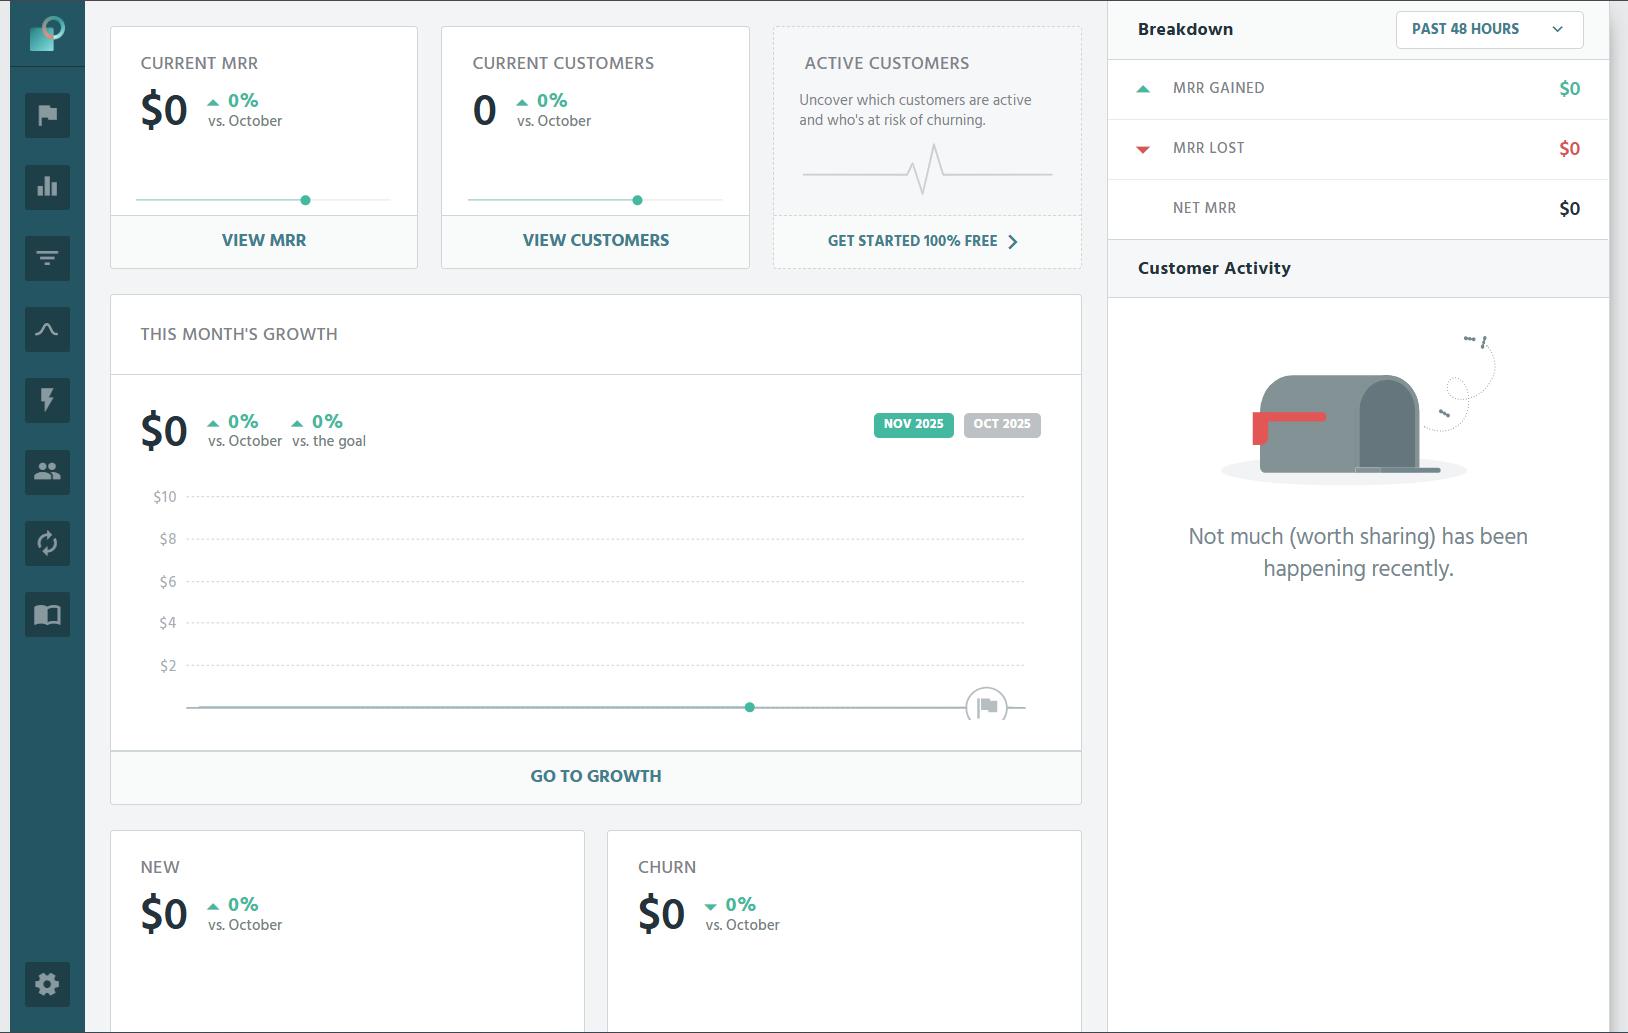Screen dimensions: 1628x1033
Task: Select the funnel filter icon in sidebar
Action: 46,258
